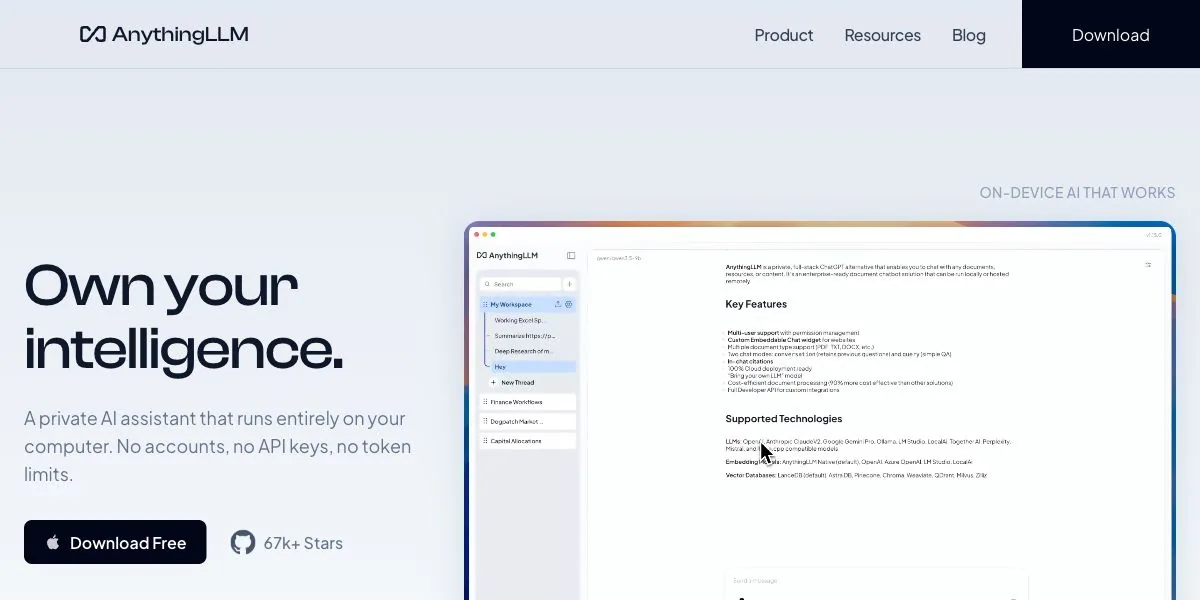The image size is (1200, 600).
Task: Click the Supported Technologies heading
Action: pyautogui.click(x=784, y=419)
